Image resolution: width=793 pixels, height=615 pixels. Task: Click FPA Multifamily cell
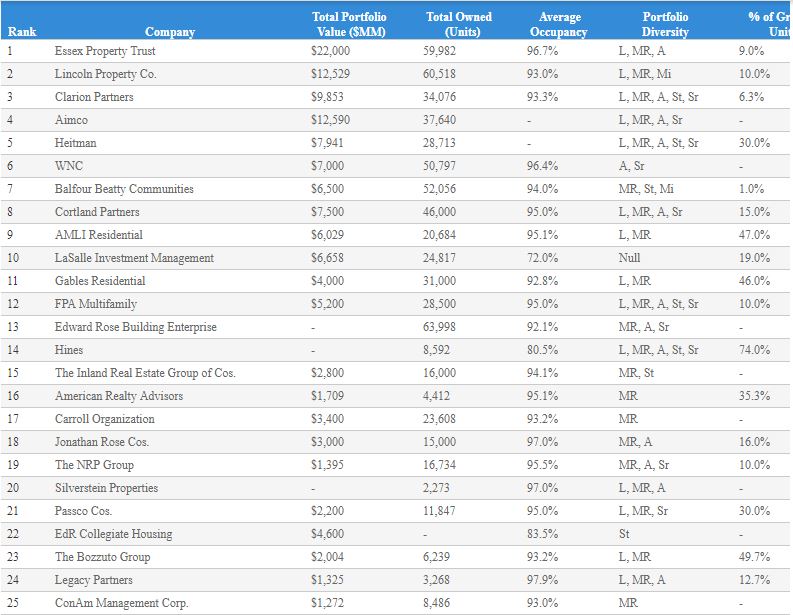(96, 304)
